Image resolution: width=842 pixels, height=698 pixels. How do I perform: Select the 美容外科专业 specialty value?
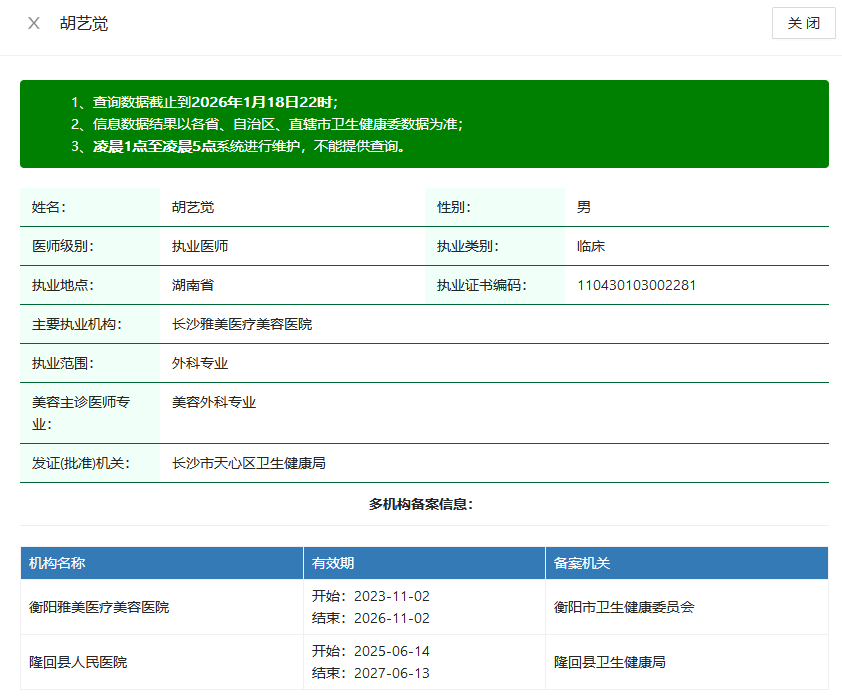(214, 402)
